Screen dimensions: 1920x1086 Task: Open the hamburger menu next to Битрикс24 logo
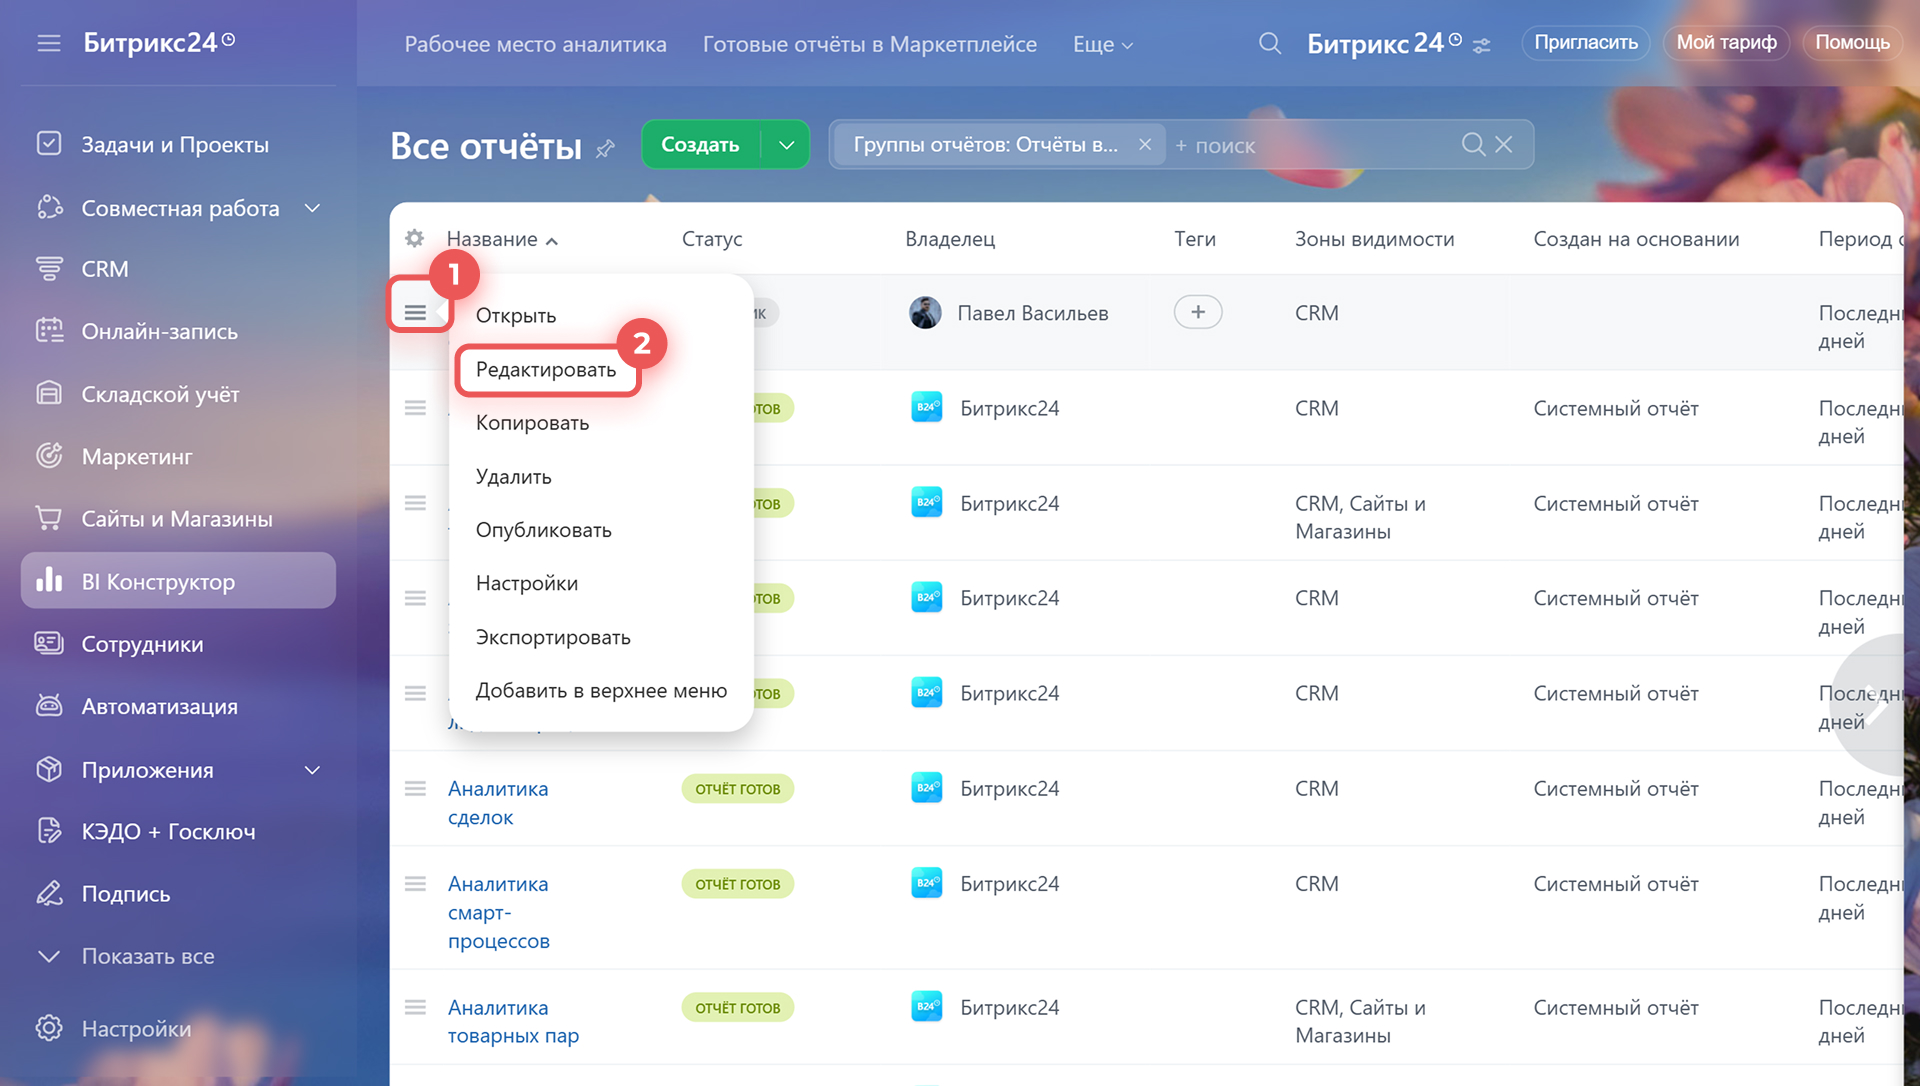(x=49, y=43)
